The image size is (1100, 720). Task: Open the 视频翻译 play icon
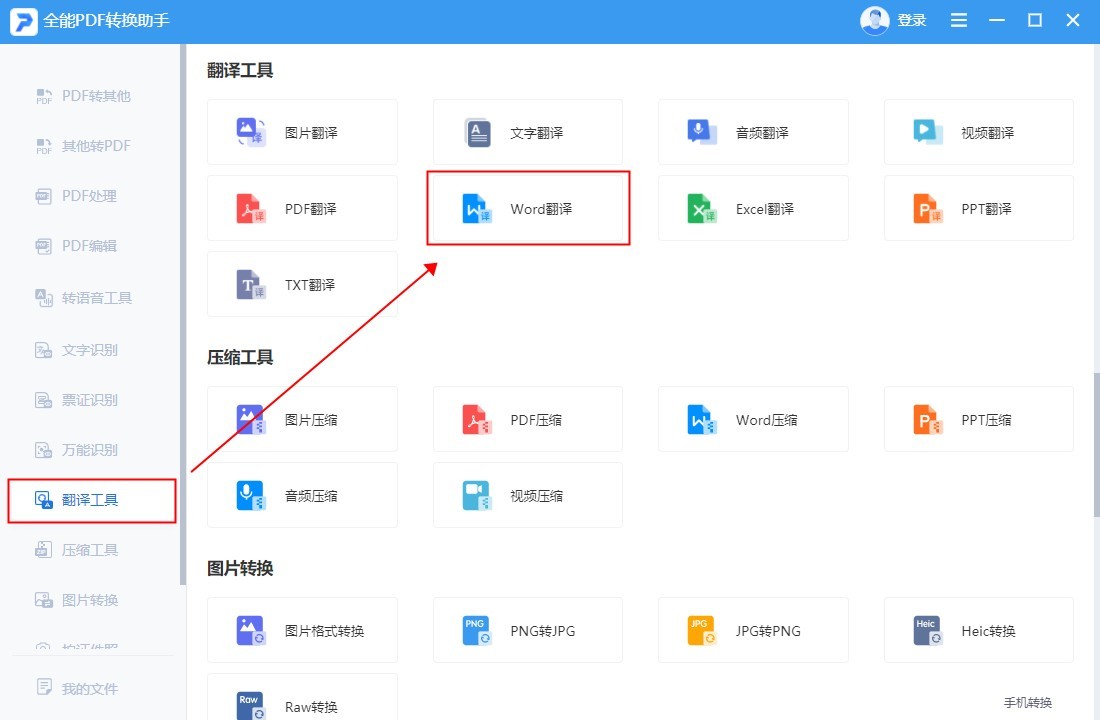click(x=927, y=132)
